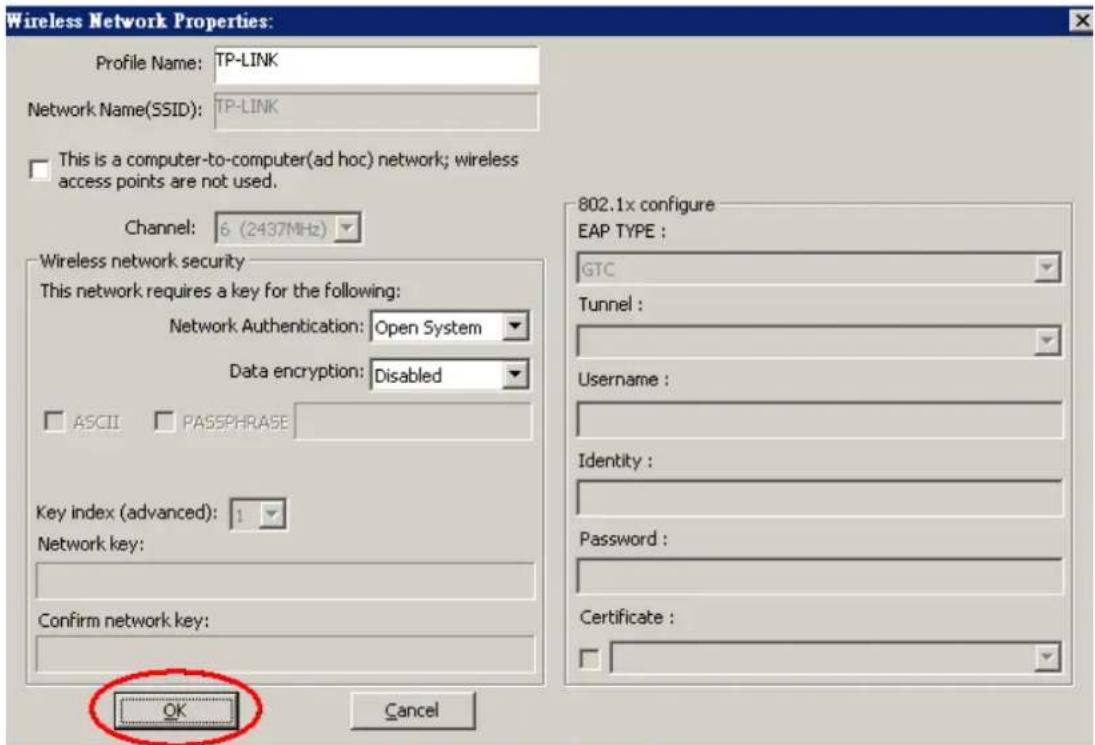Close the Wireless Network Properties dialog

click(x=1081, y=21)
